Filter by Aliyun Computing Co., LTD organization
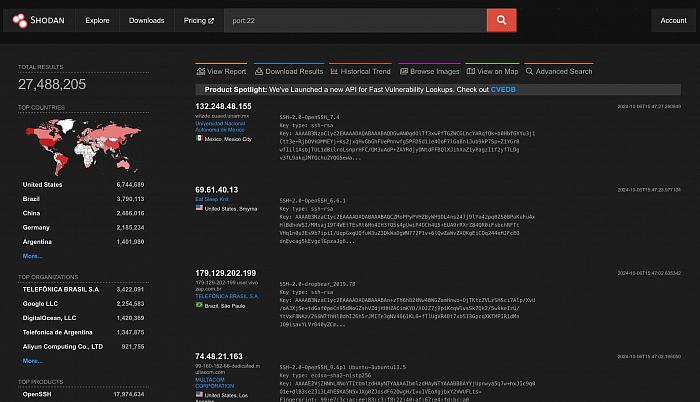This screenshot has width=700, height=402. tap(83, 347)
